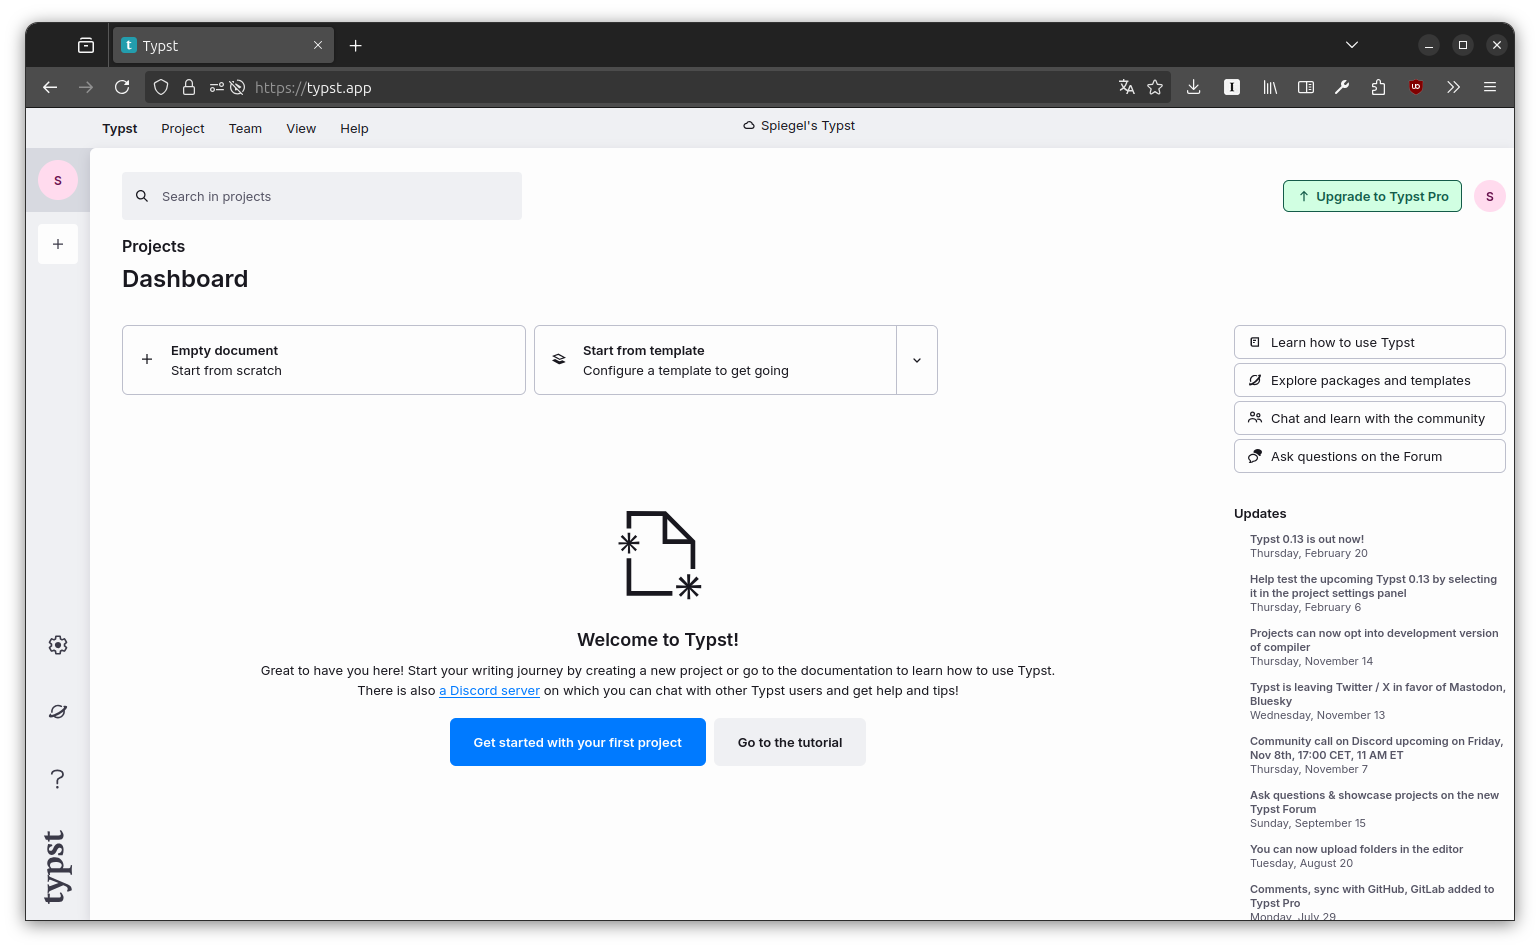Show more toolbar tools chevrons
This screenshot has height=949, width=1540.
tap(1453, 87)
